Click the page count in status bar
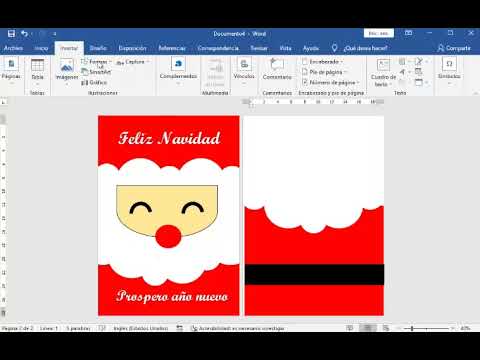The height and width of the screenshot is (360, 480). click(17, 328)
